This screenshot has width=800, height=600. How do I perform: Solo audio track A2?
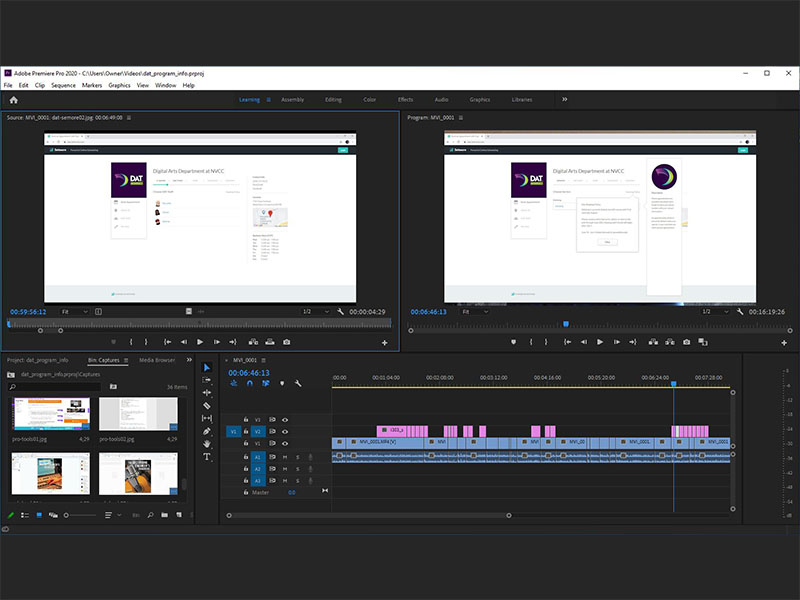298,469
